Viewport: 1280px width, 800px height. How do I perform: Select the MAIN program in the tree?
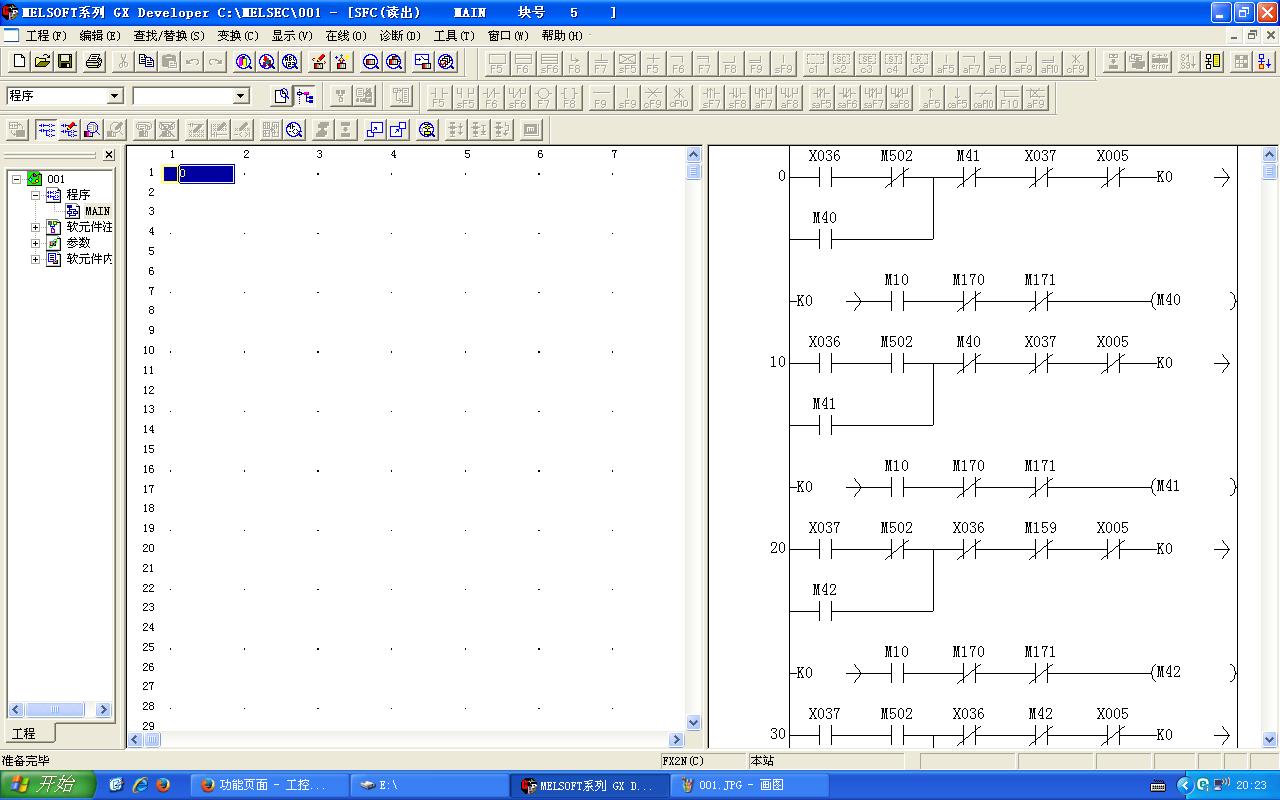click(96, 211)
